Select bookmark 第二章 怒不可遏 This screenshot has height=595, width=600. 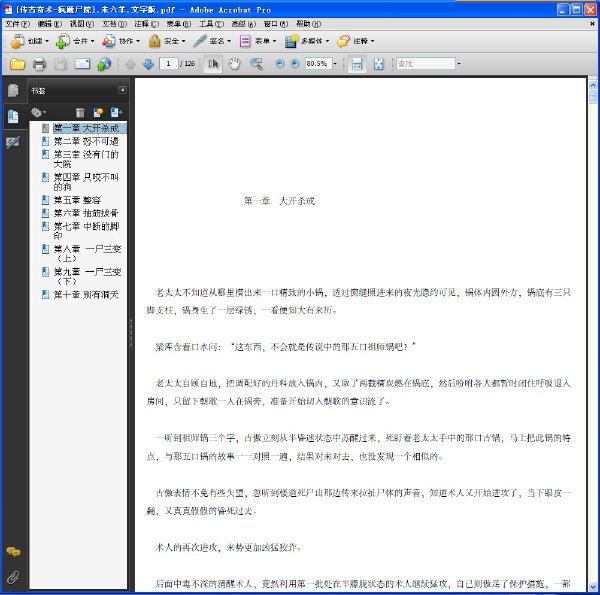pyautogui.click(x=86, y=142)
